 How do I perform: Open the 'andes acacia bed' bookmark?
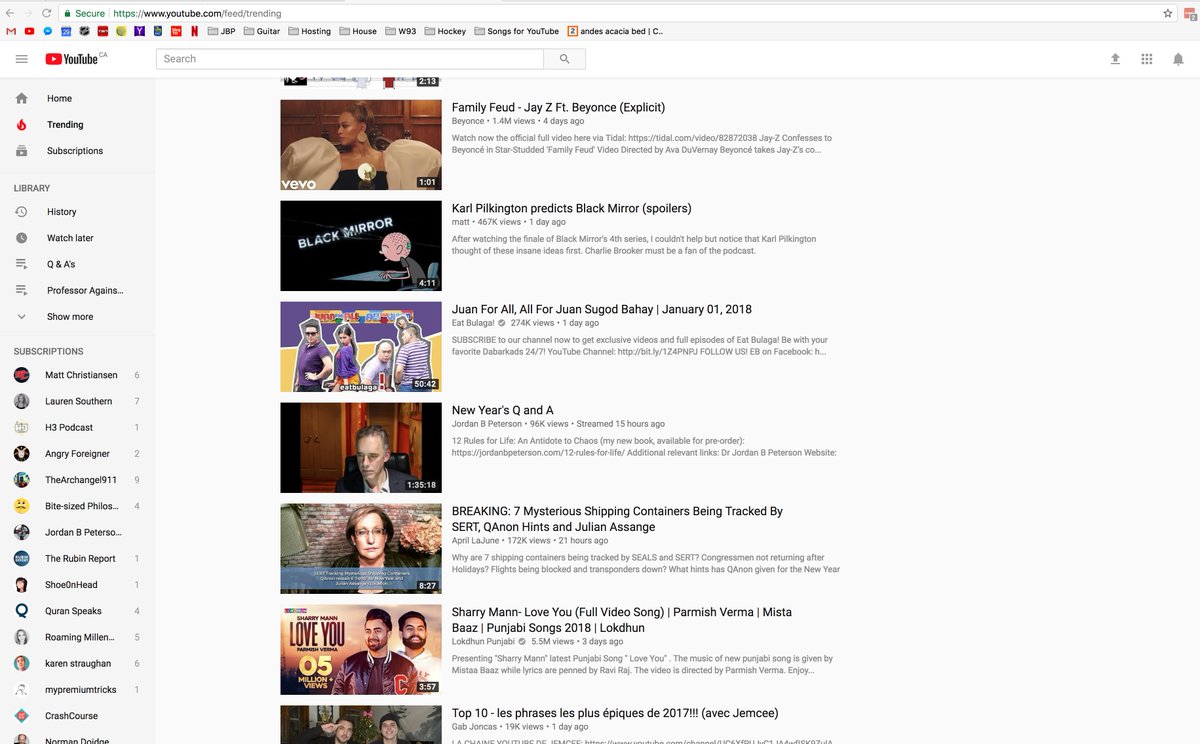[x=615, y=31]
